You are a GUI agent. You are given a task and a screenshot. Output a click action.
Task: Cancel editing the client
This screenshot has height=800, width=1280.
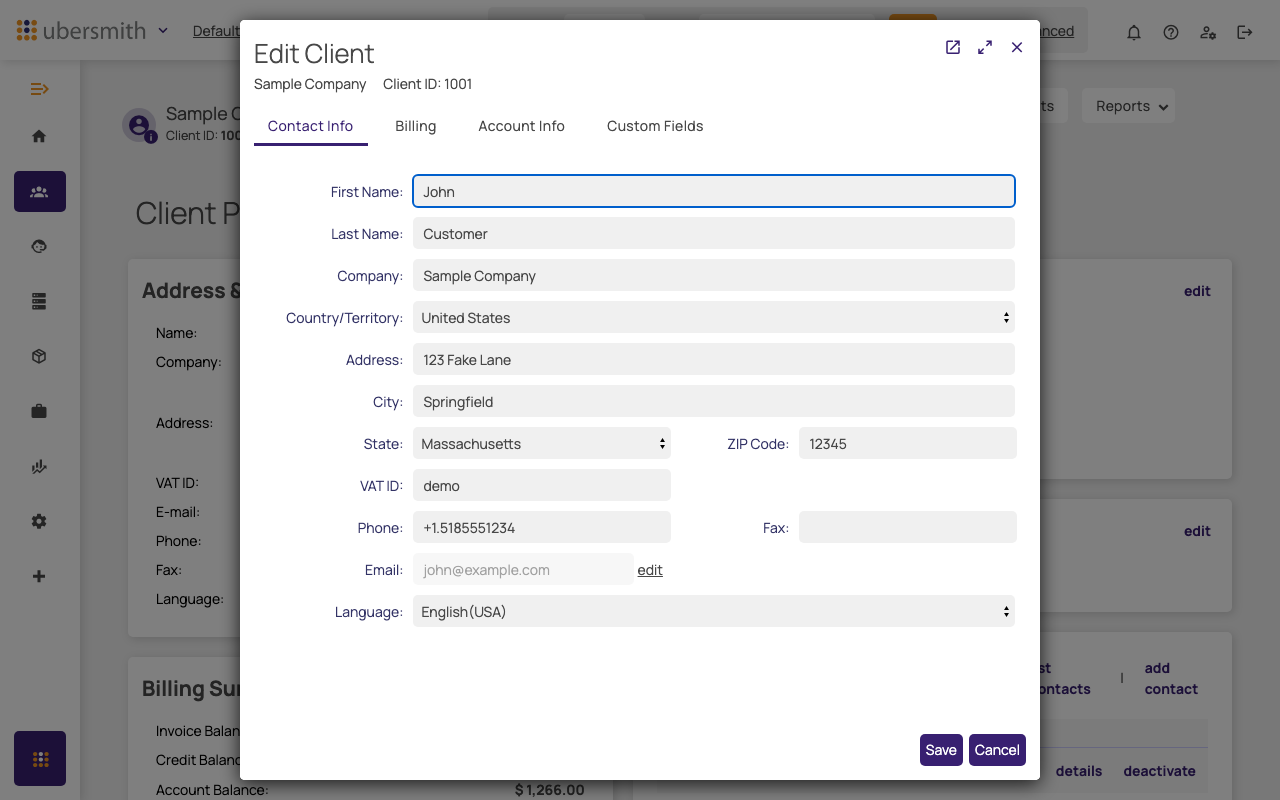coord(997,750)
